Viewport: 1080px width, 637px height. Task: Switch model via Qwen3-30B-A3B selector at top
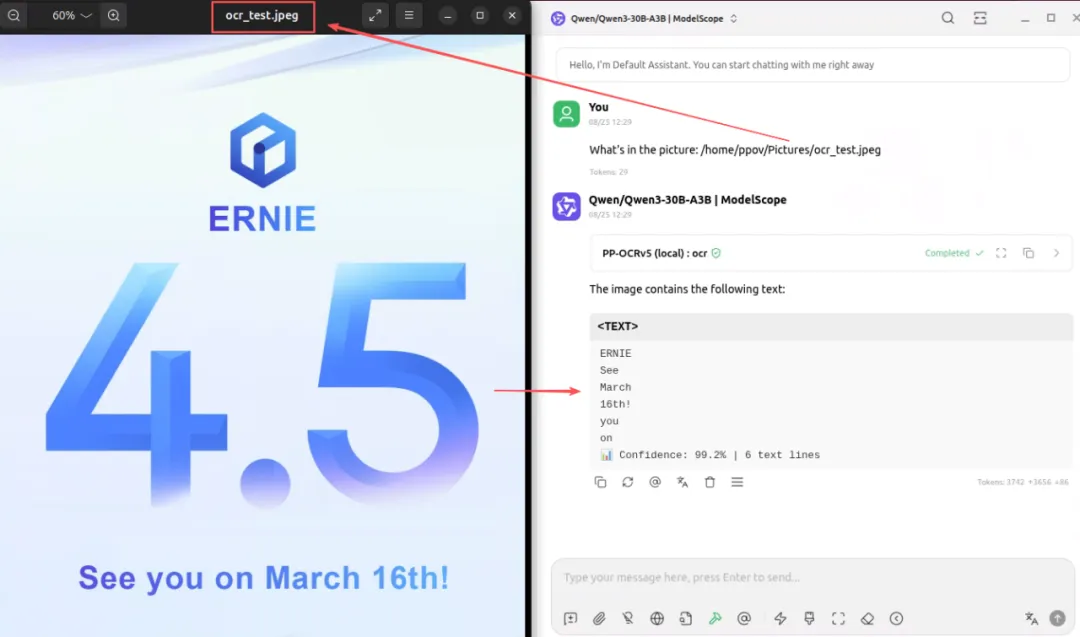(645, 19)
